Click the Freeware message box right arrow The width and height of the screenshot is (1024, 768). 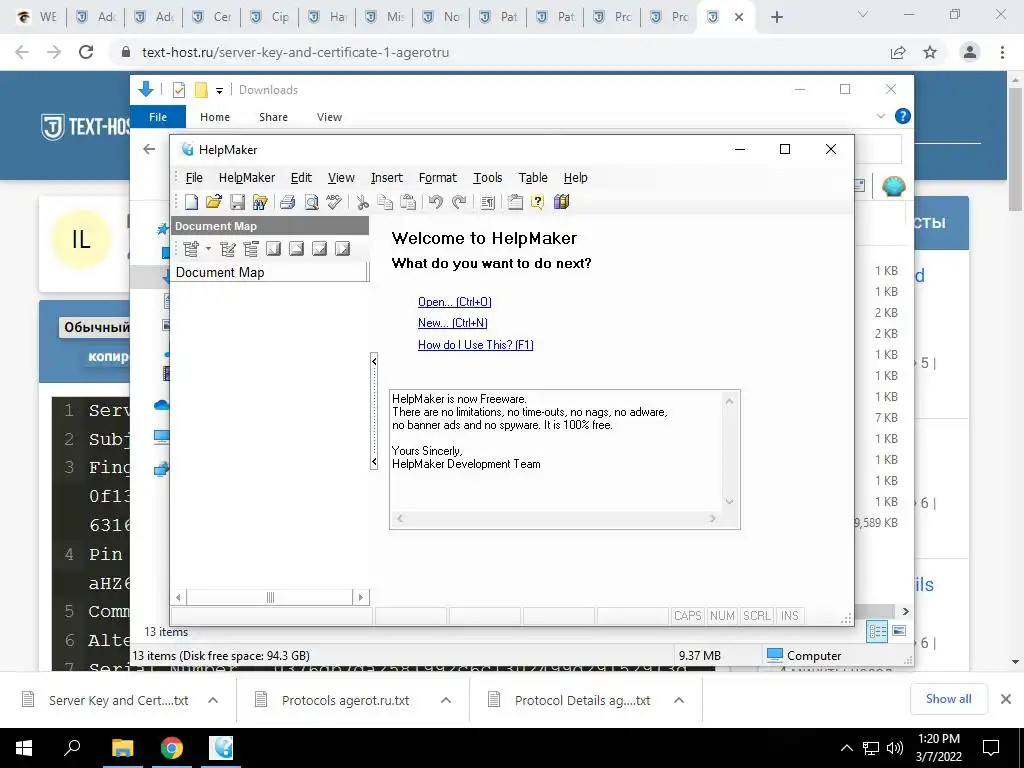tap(712, 519)
